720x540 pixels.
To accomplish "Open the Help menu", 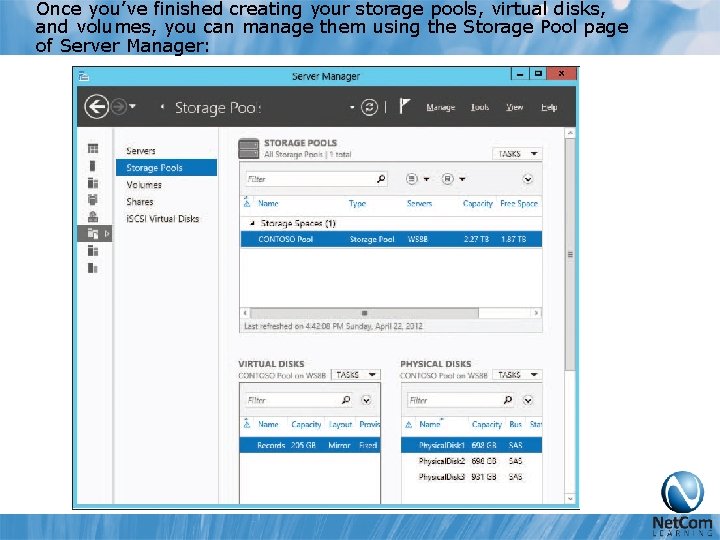I will (x=549, y=107).
